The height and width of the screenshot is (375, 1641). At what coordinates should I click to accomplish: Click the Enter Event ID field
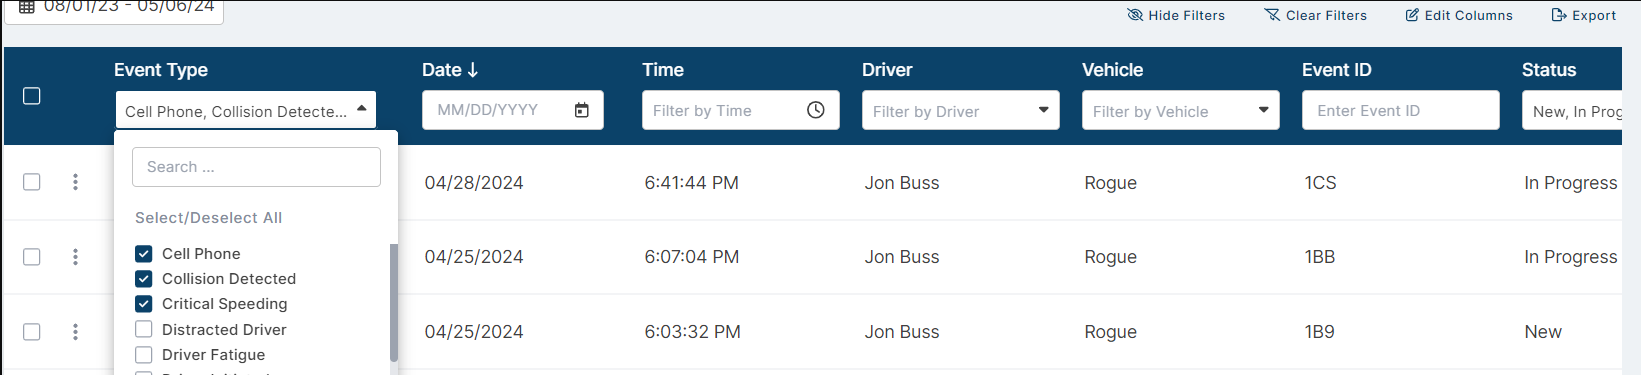point(1401,110)
